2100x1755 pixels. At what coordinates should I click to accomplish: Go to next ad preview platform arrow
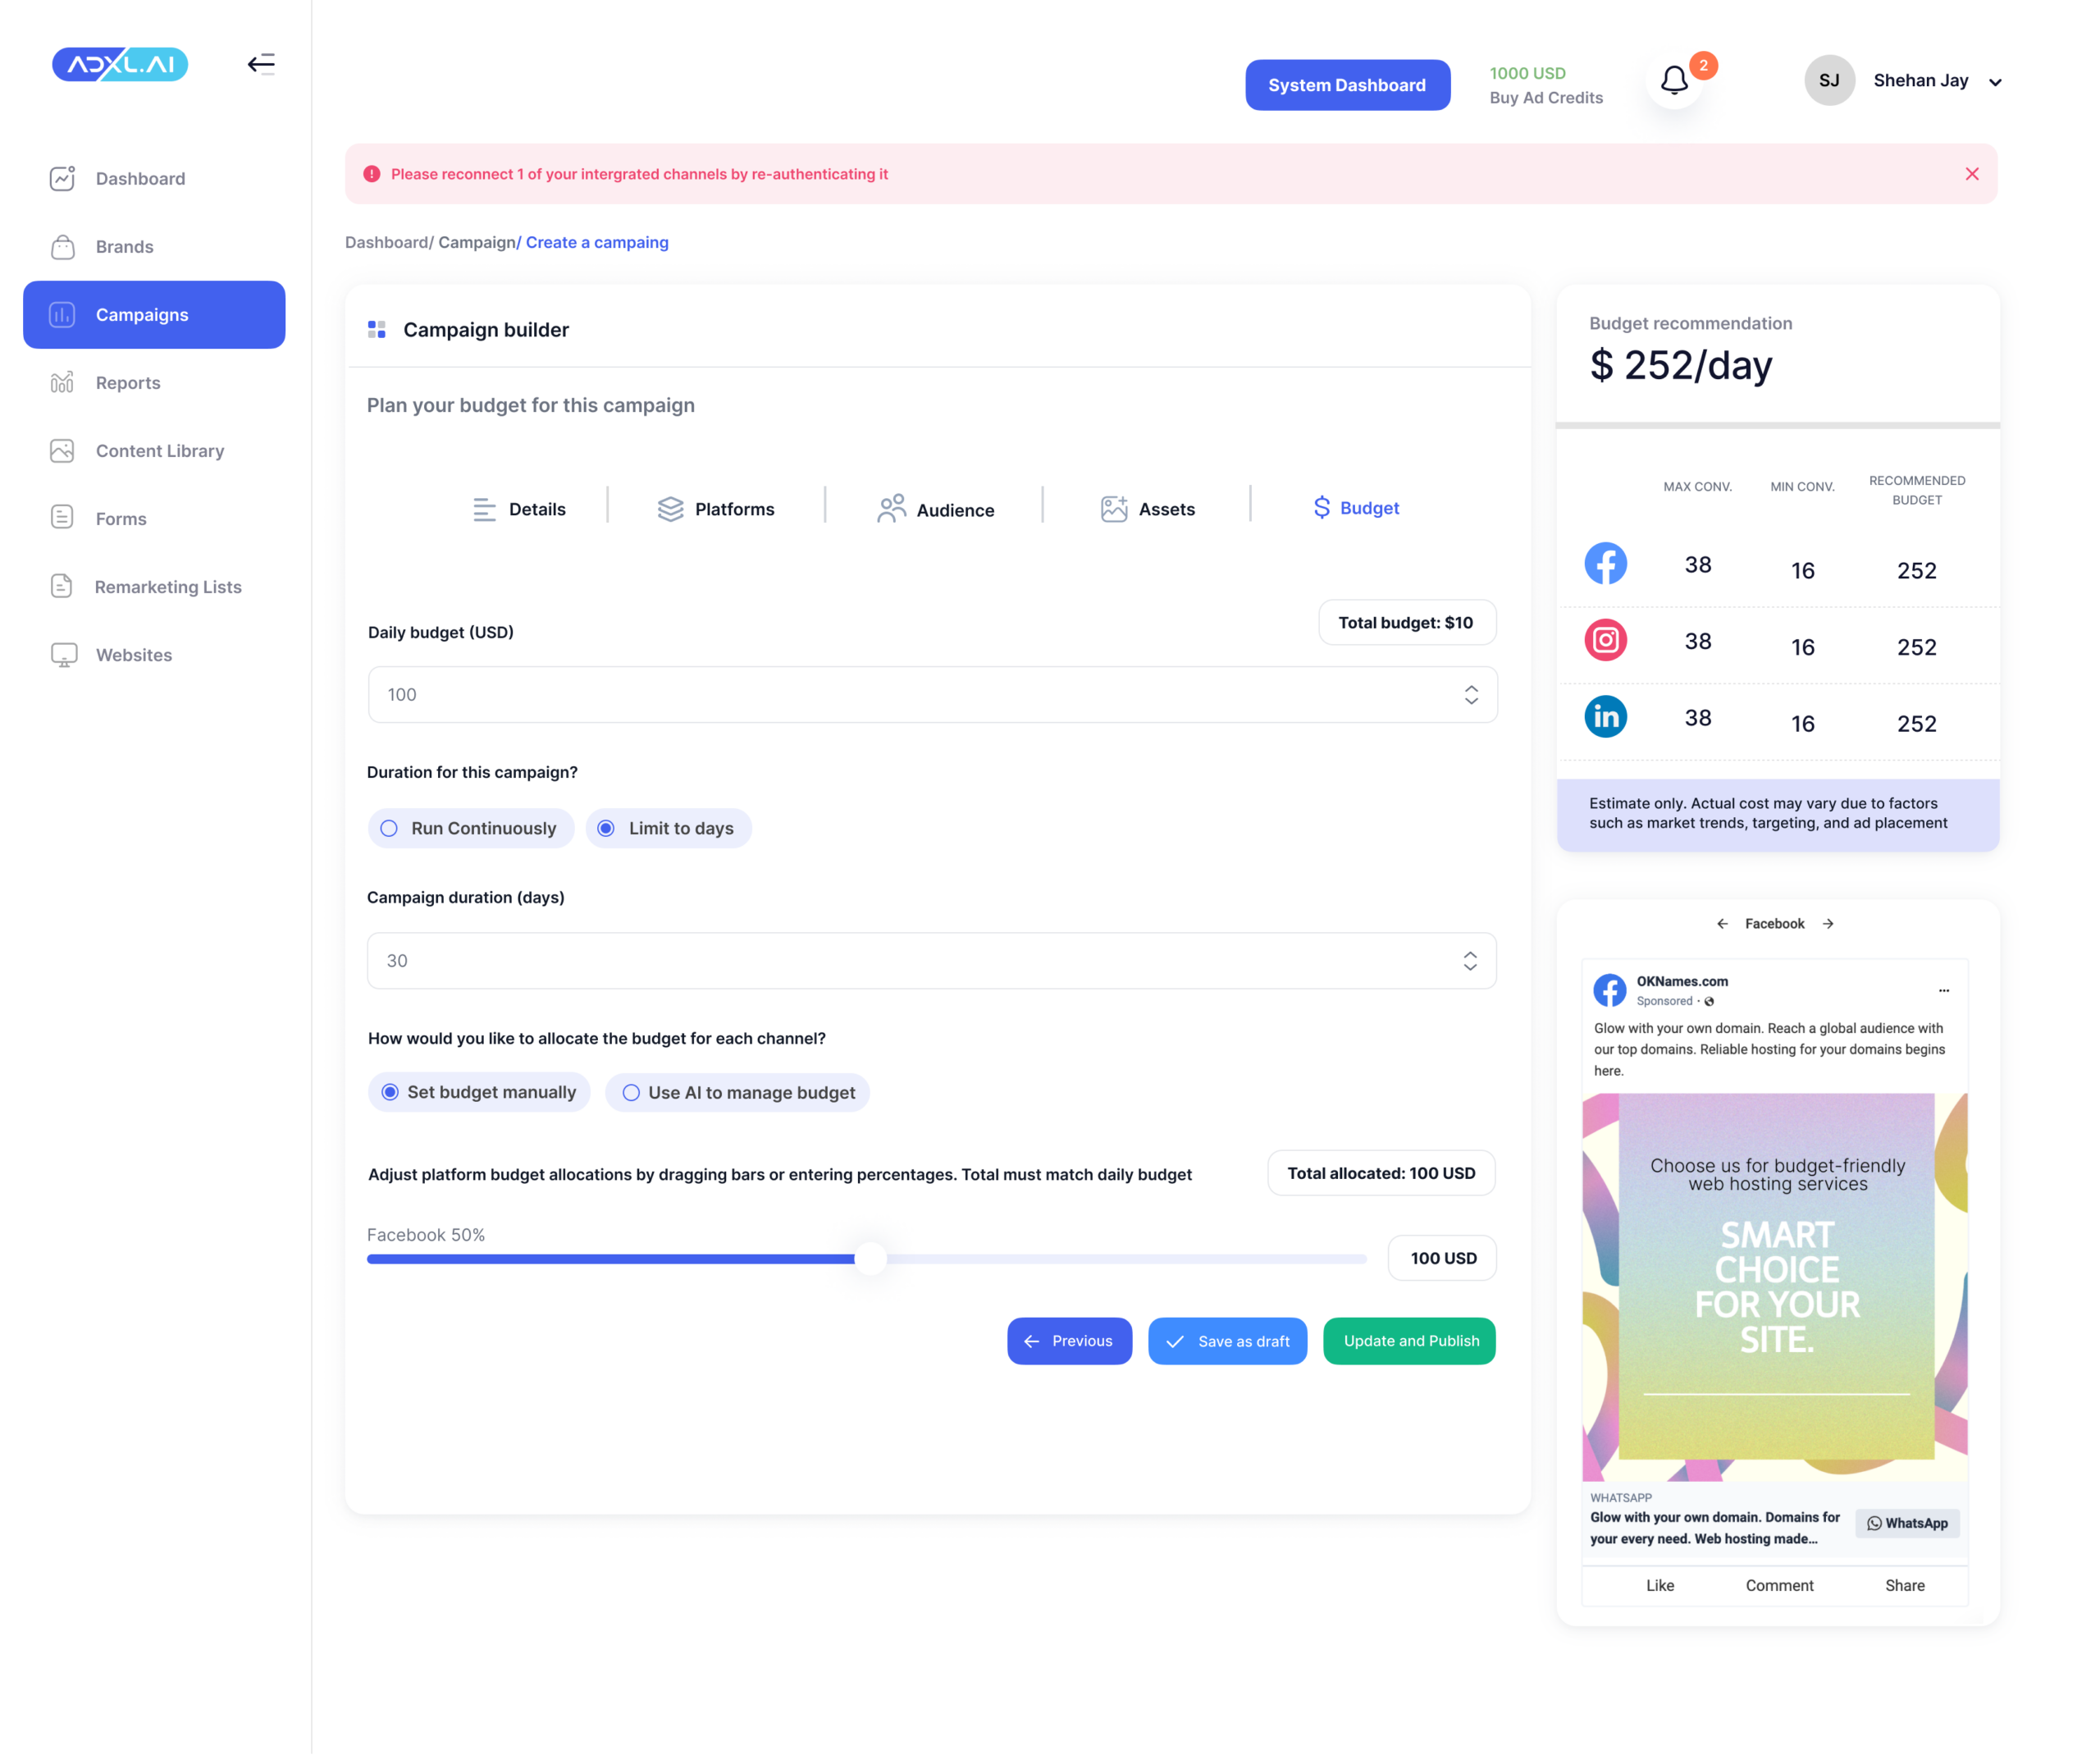(1828, 924)
